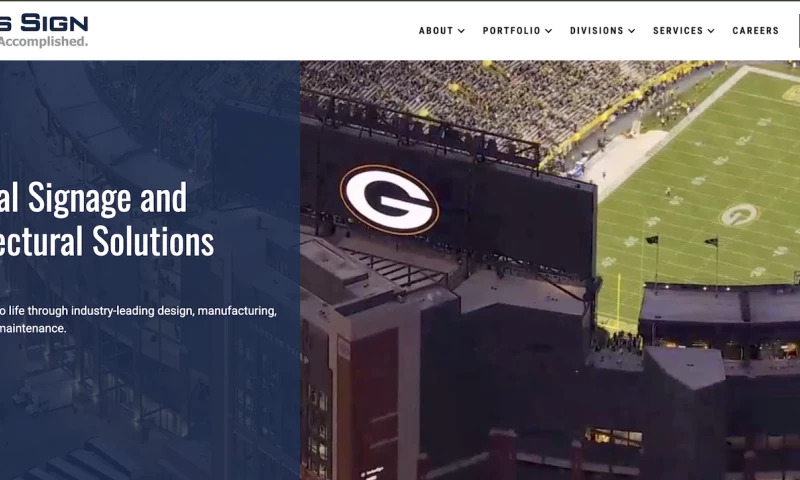Click the Sign company logo
This screenshot has height=480, width=800.
click(x=44, y=31)
